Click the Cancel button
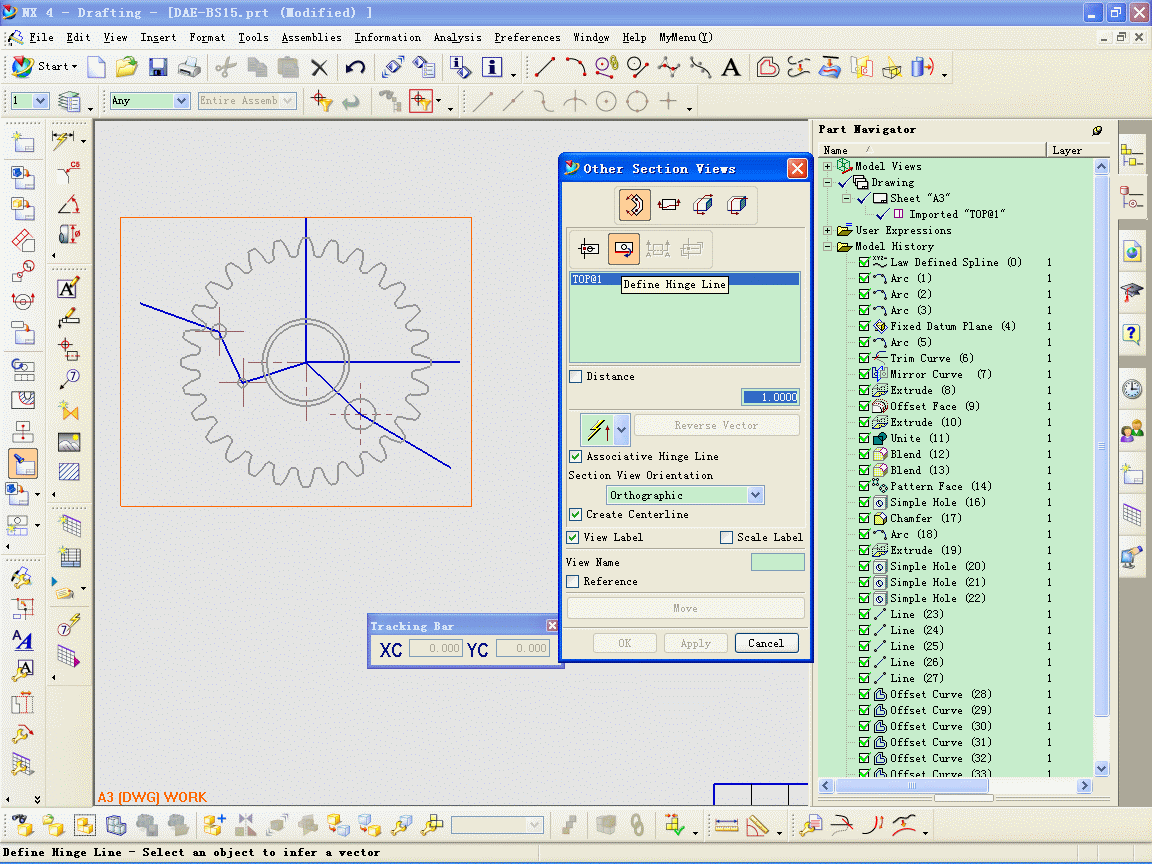This screenshot has height=864, width=1152. pyautogui.click(x=766, y=643)
